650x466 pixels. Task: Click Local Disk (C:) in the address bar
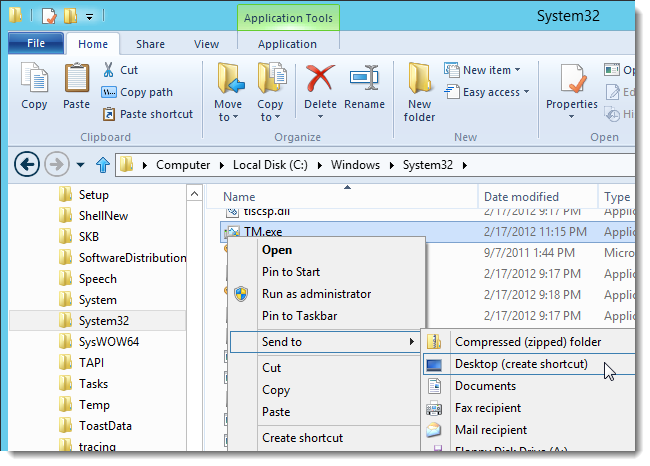coord(270,165)
